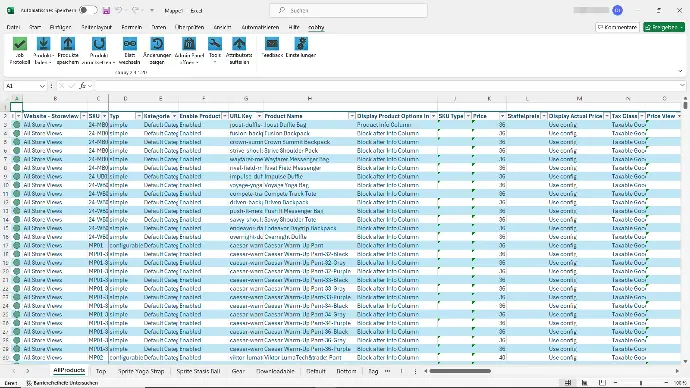Click the horizontal scrollbar thumb

(460, 371)
